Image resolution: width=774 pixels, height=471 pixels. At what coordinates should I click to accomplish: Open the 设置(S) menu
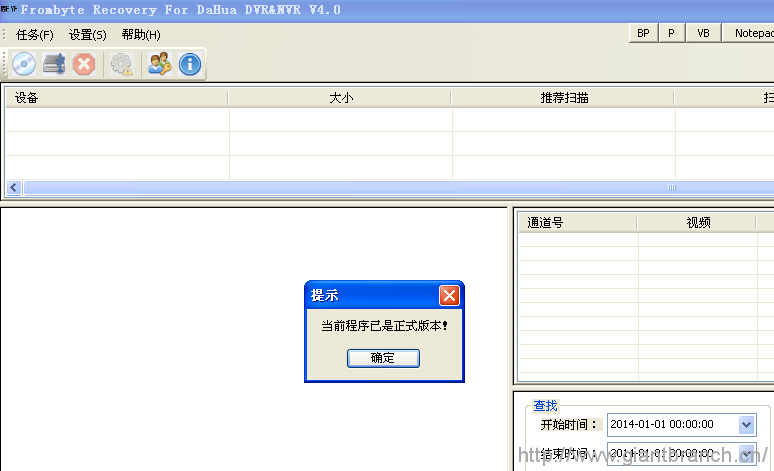click(87, 35)
